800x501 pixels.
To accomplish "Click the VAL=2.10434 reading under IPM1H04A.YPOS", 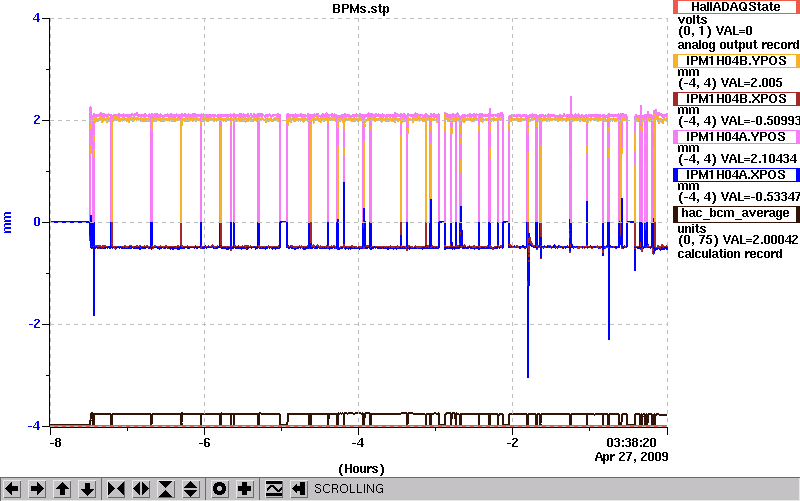I will (758, 159).
